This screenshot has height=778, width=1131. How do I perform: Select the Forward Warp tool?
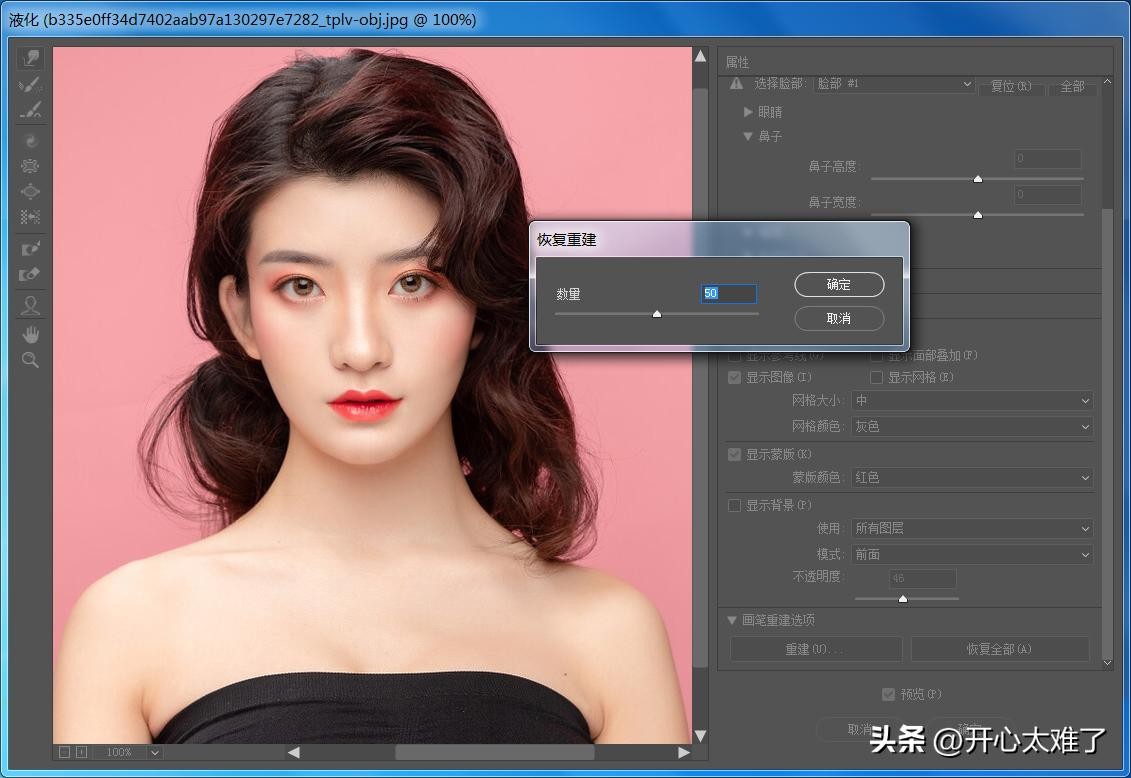coord(31,59)
